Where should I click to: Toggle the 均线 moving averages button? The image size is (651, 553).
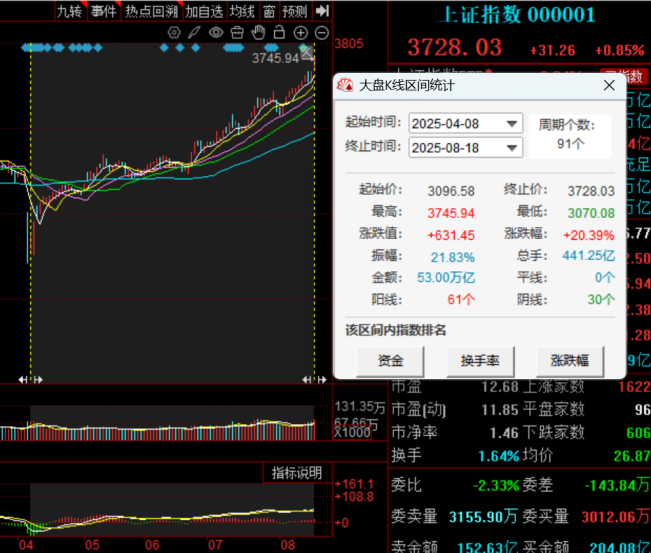point(242,12)
